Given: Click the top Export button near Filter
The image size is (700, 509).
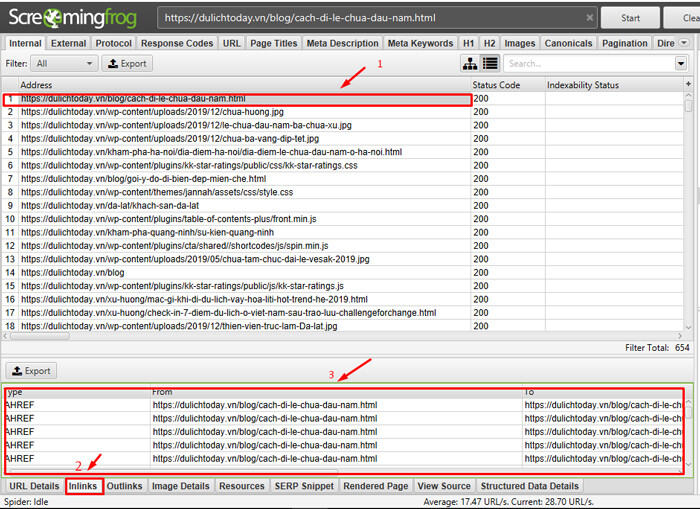Looking at the screenshot, I should tap(127, 63).
